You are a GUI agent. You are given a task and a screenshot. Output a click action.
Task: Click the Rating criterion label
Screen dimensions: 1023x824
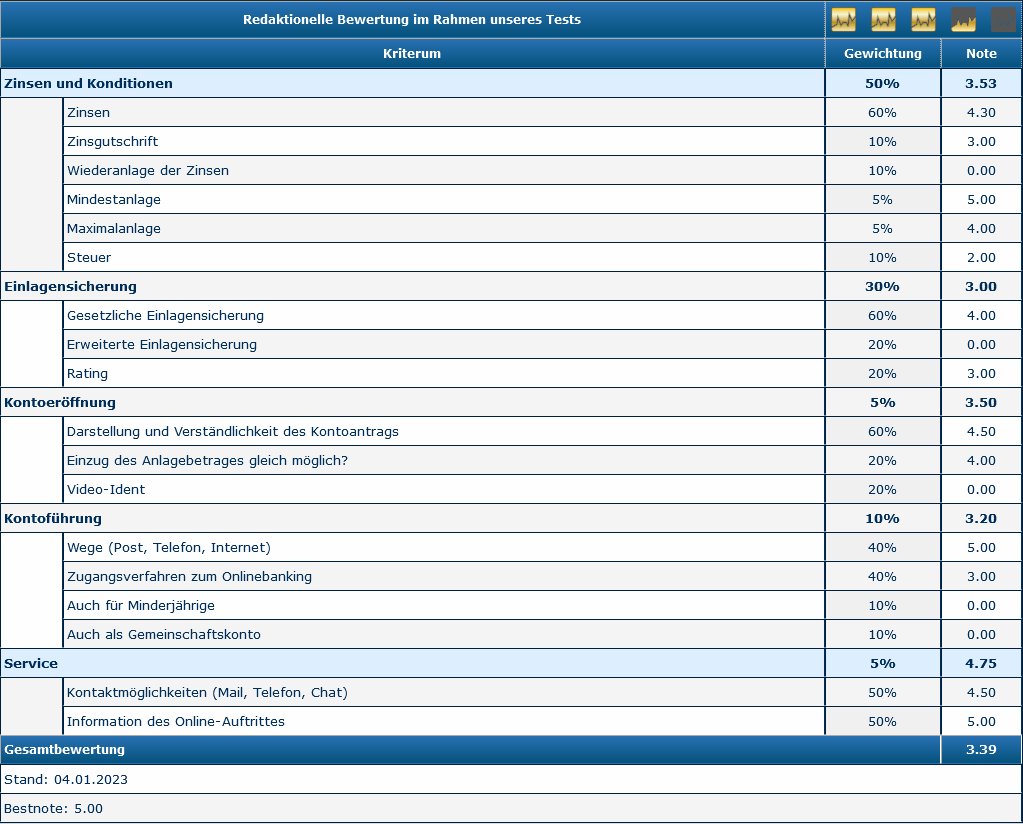tap(87, 374)
